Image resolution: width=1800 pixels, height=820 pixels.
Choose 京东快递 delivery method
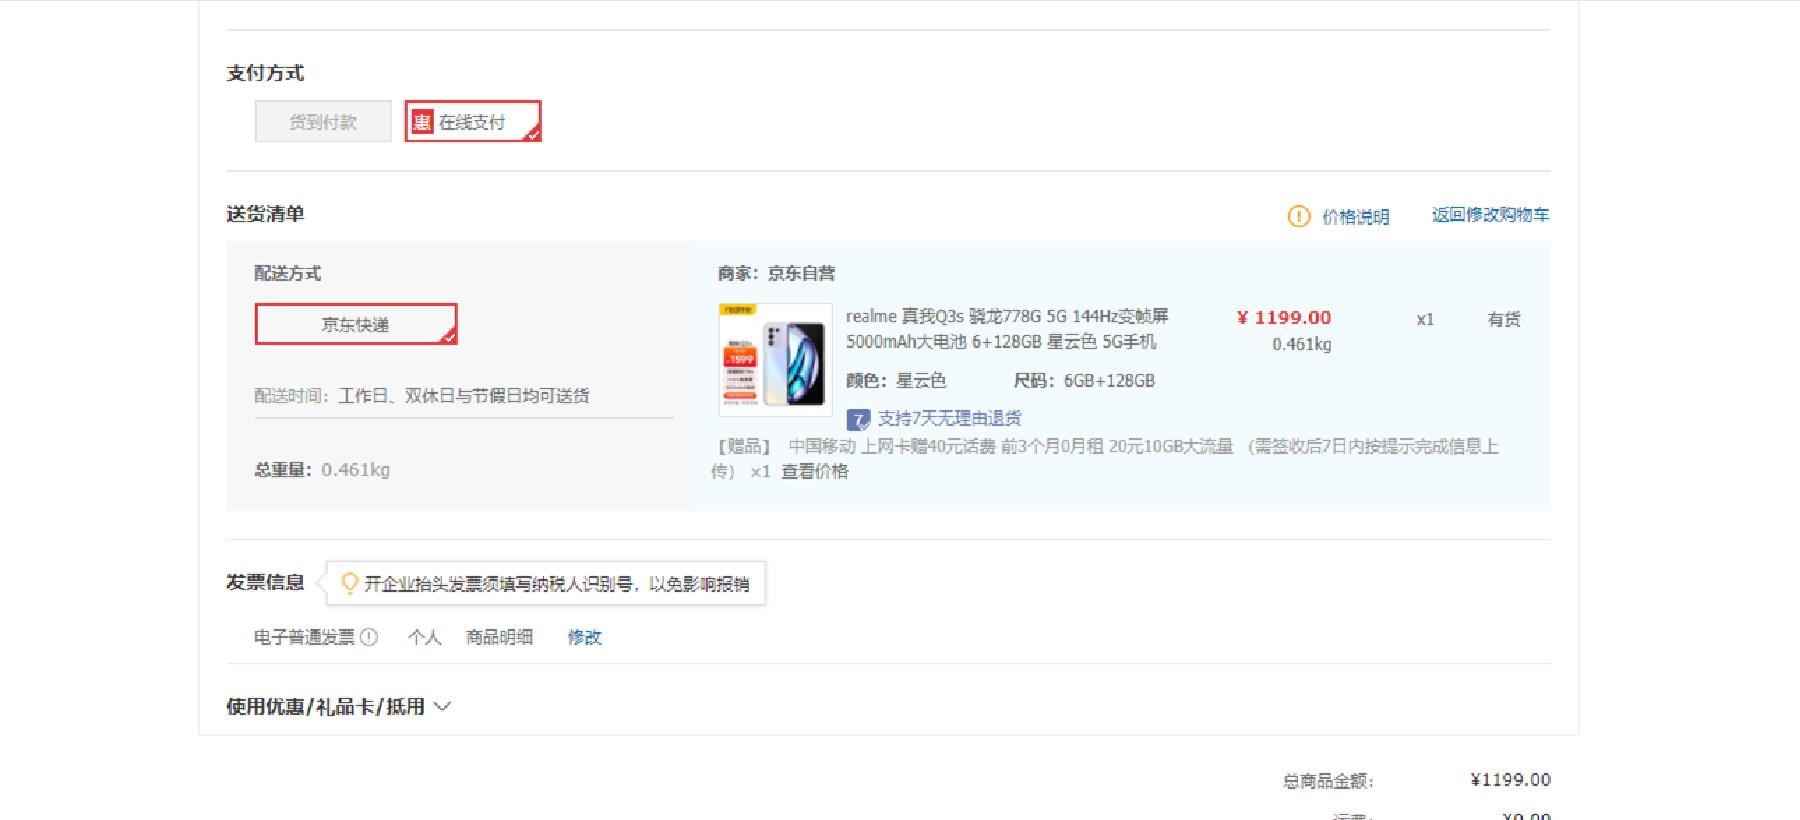356,324
